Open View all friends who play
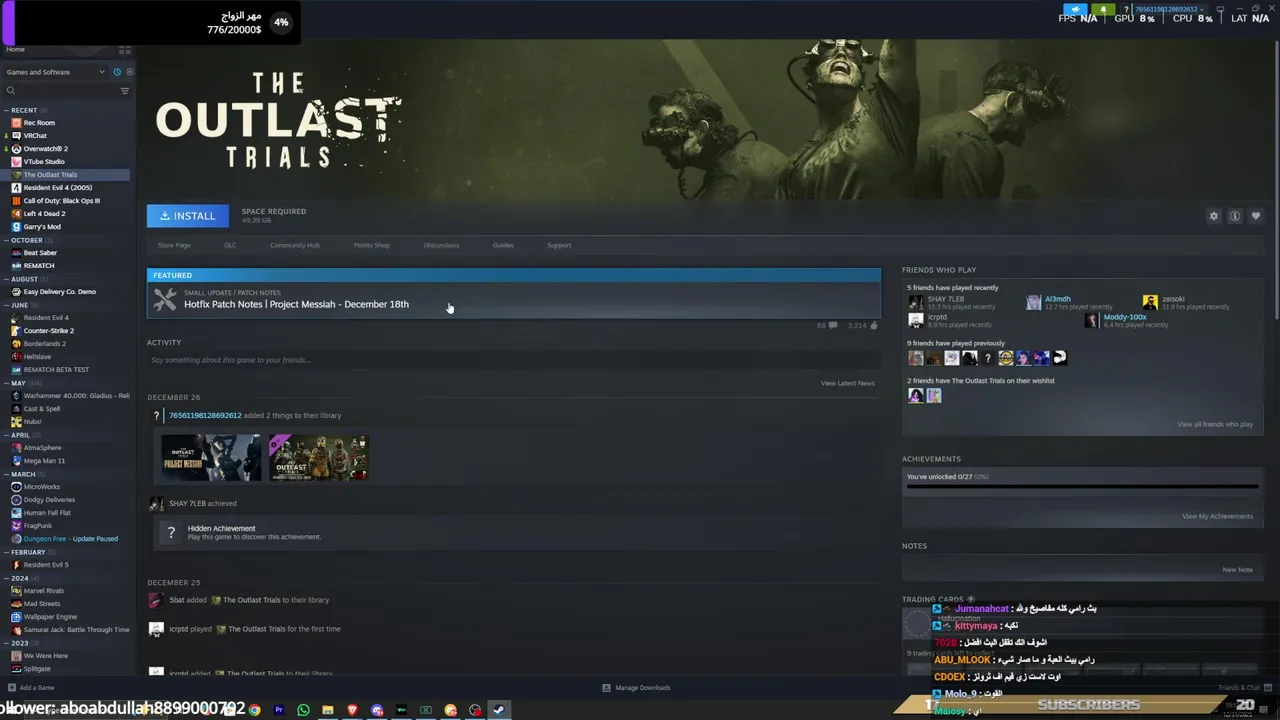 coord(1215,424)
